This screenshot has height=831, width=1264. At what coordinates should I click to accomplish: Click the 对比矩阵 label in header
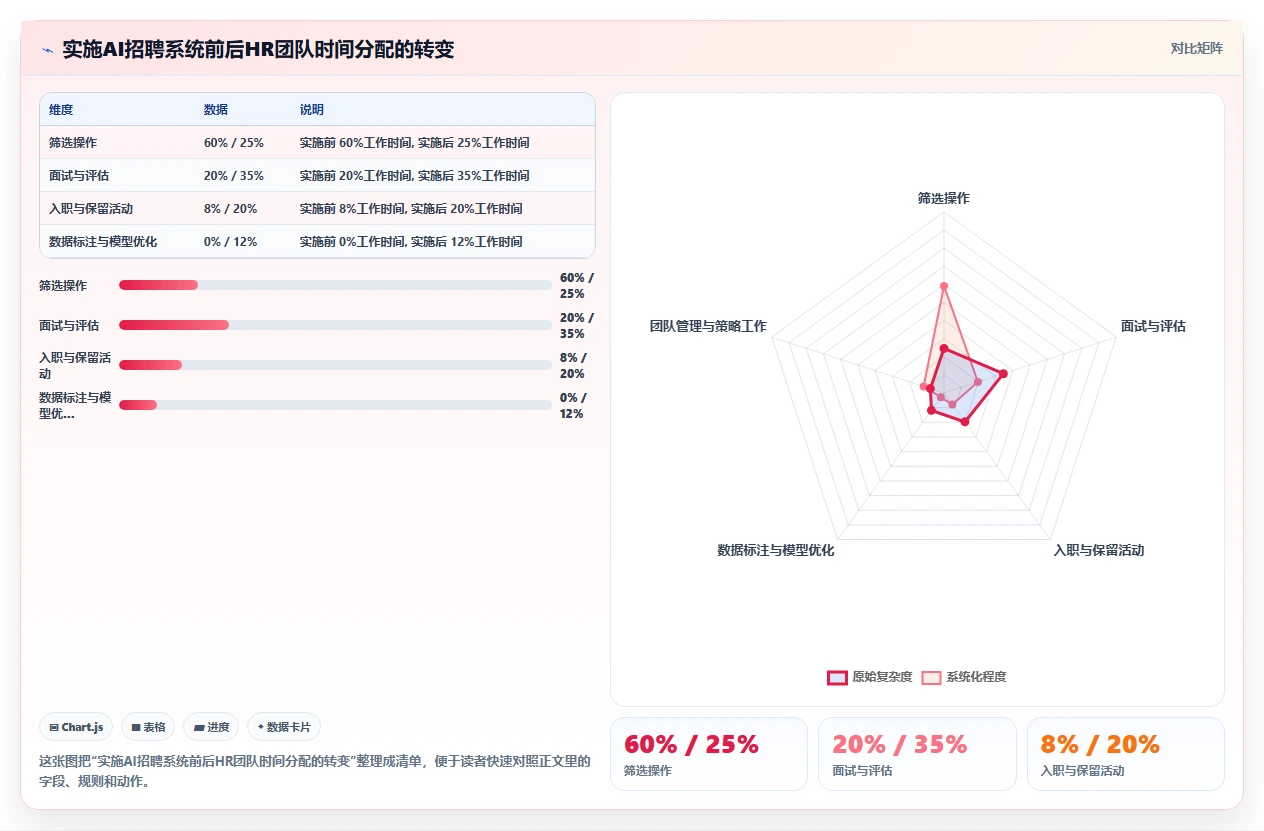pos(1196,48)
